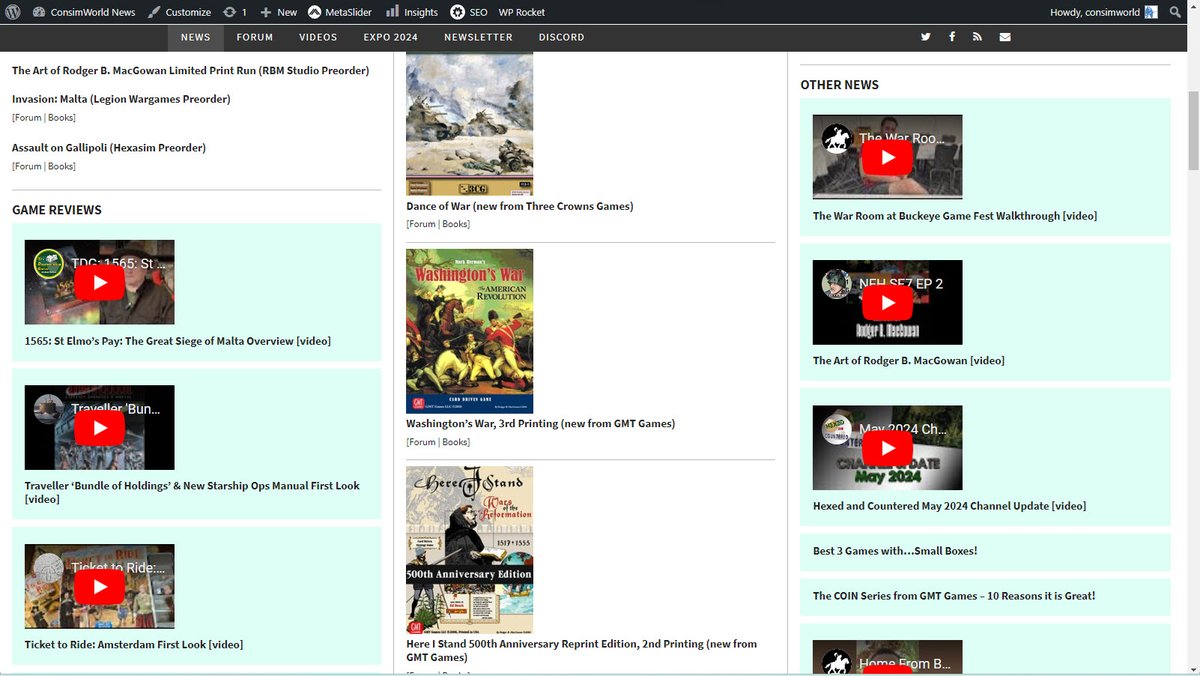Open MetaSlider from the admin bar

(x=342, y=12)
